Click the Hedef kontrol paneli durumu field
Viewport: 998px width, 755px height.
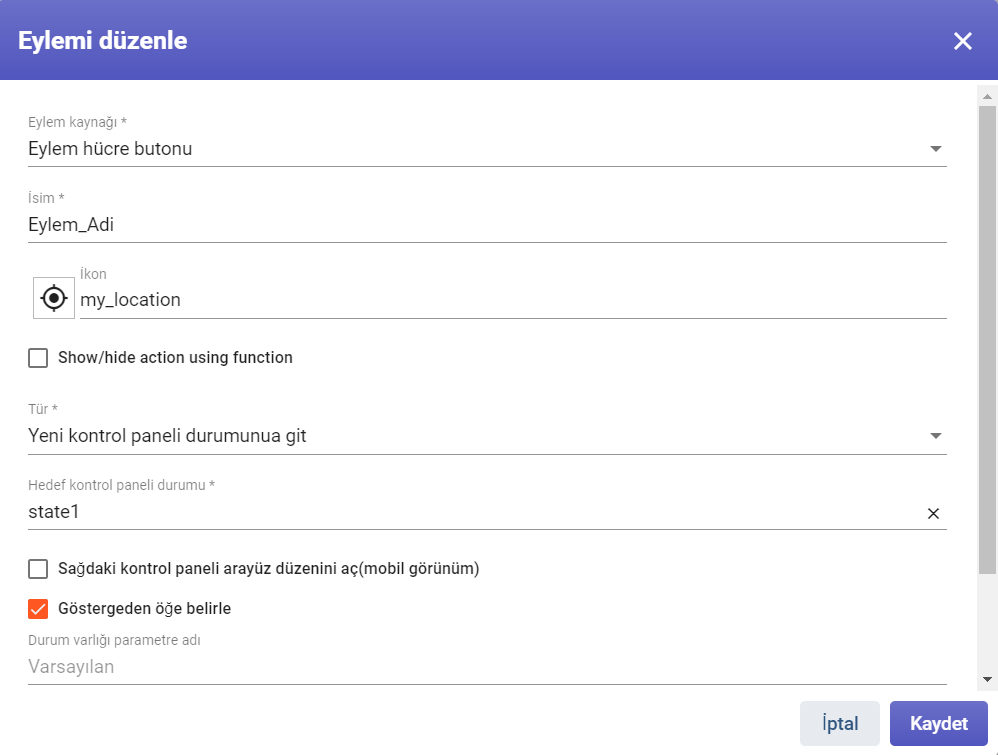[474, 512]
